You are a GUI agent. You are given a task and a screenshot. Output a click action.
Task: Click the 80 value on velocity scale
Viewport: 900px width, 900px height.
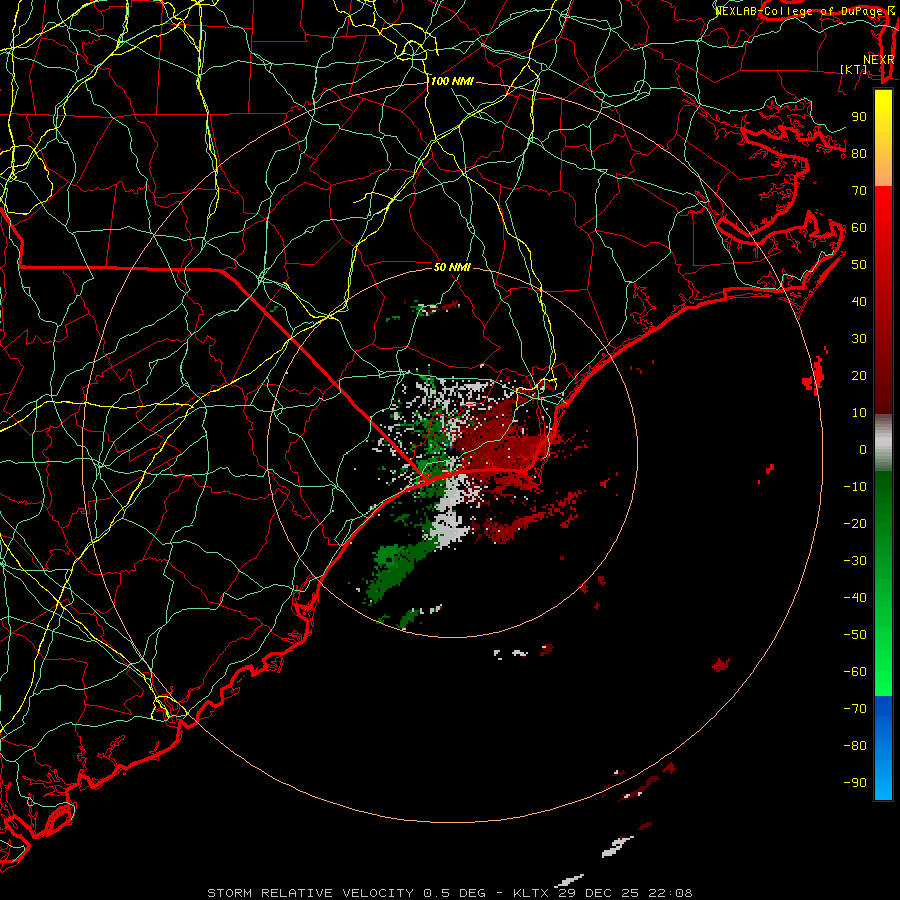859,154
